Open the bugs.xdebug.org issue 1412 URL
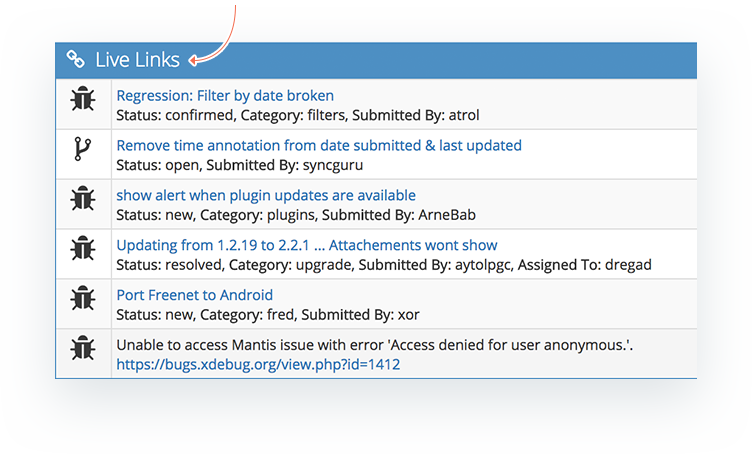The image size is (752, 454). (x=258, y=364)
